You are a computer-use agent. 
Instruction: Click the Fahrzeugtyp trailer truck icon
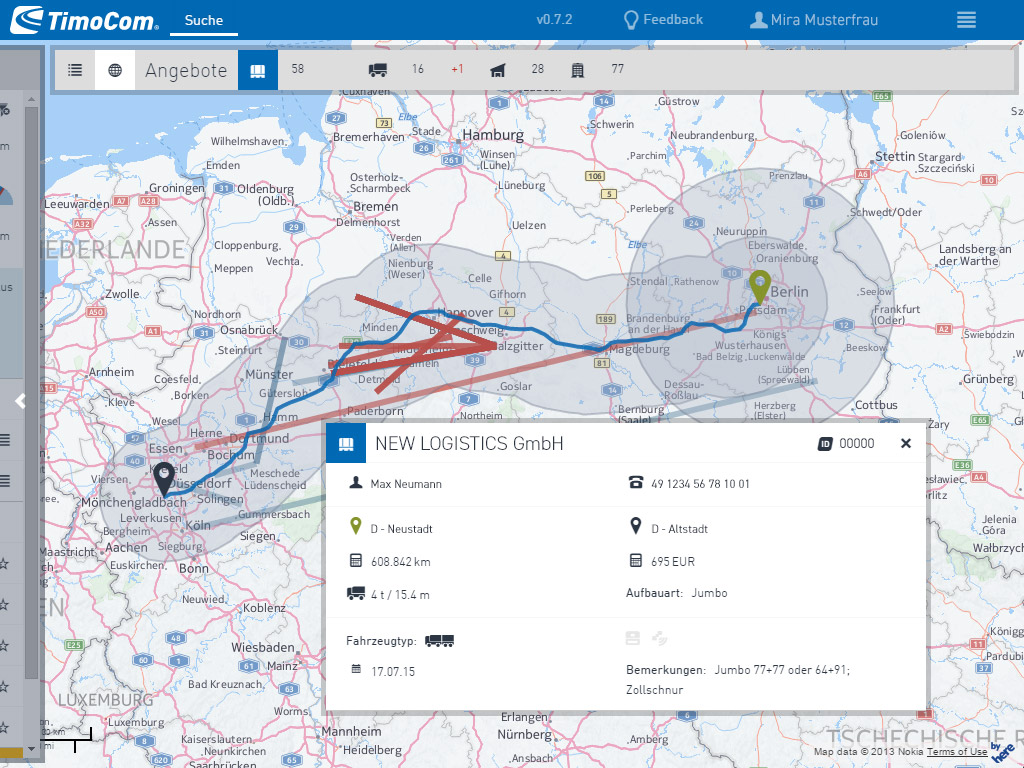pyautogui.click(x=440, y=641)
